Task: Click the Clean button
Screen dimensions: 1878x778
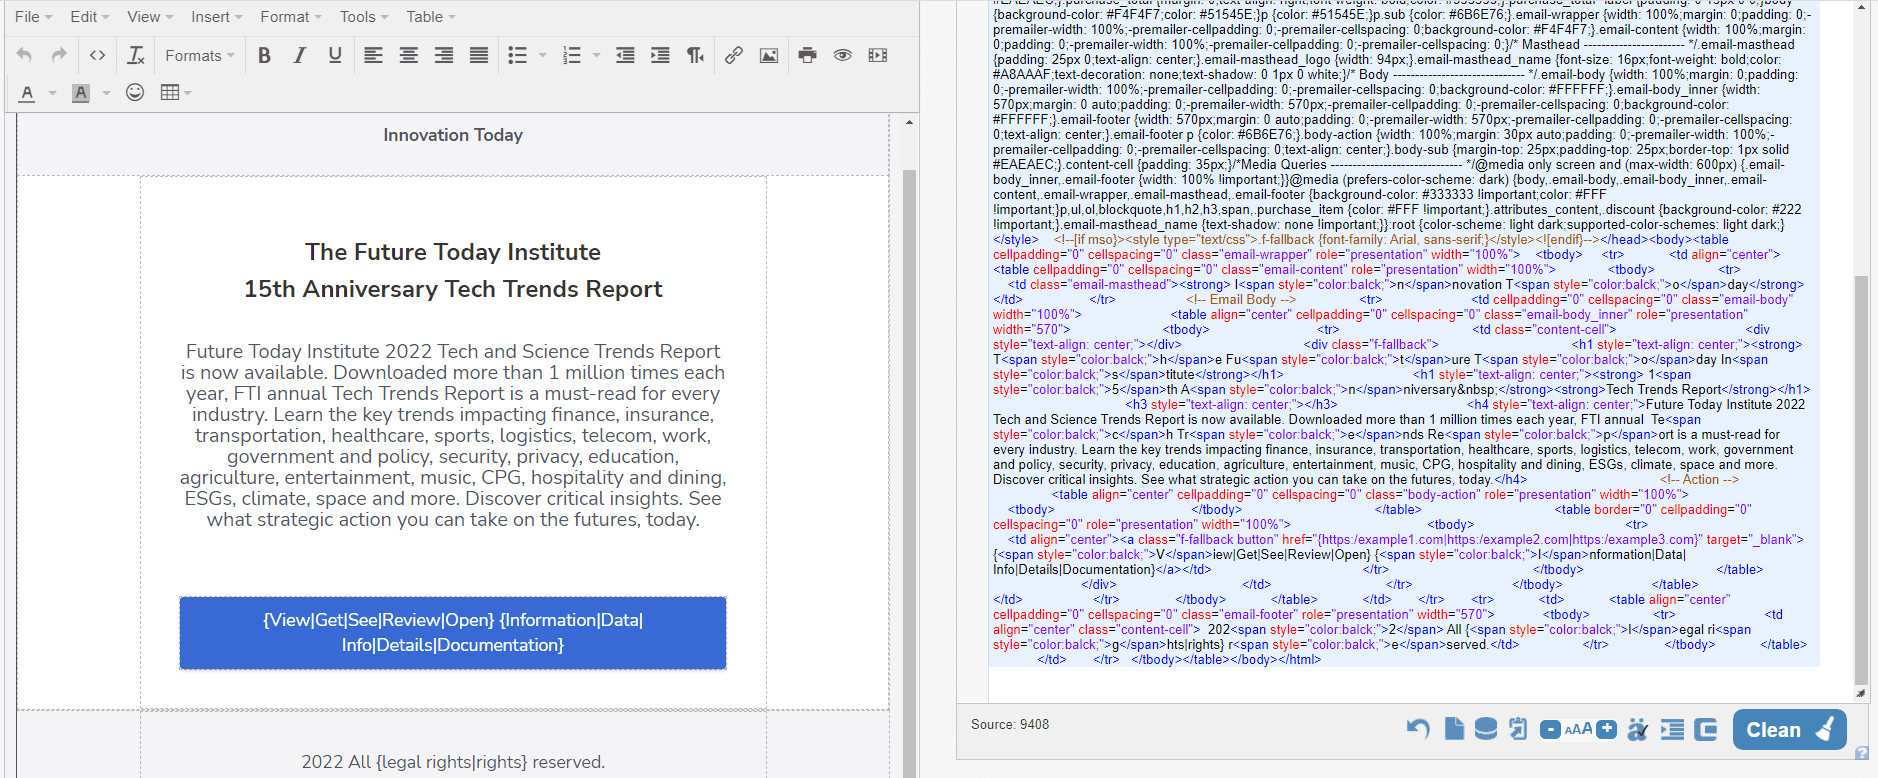Action: click(x=1789, y=729)
